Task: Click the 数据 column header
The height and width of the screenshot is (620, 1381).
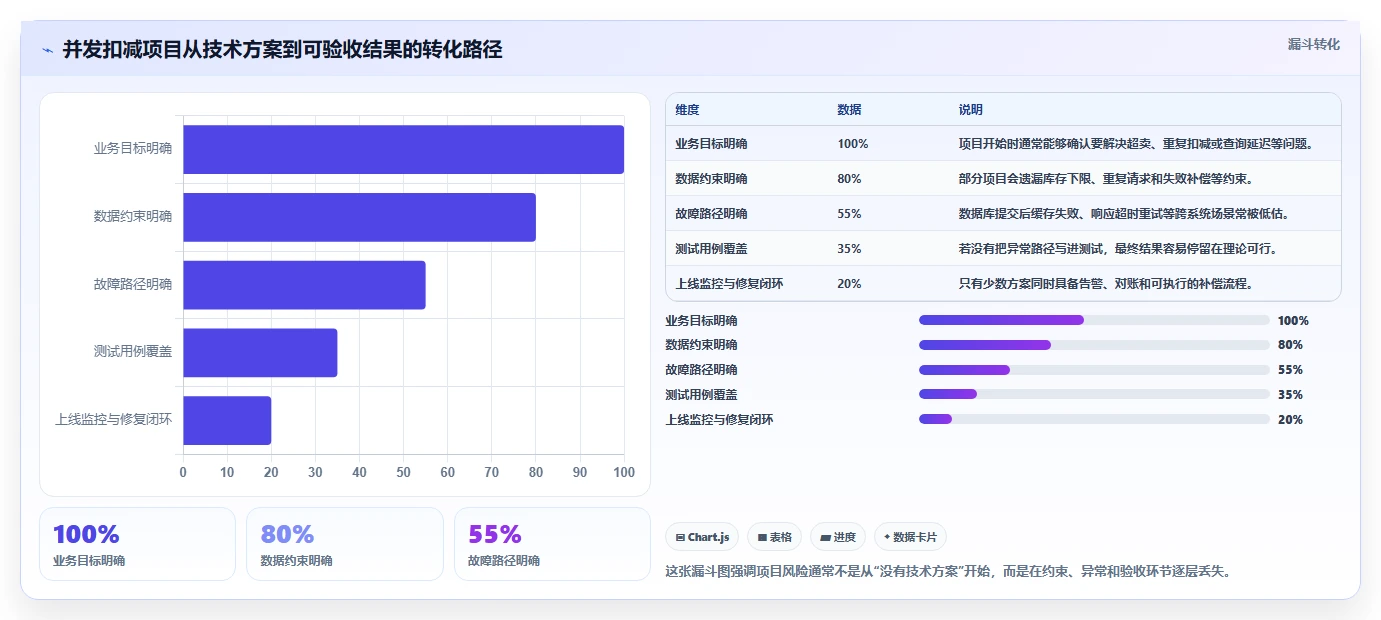Action: pos(849,110)
